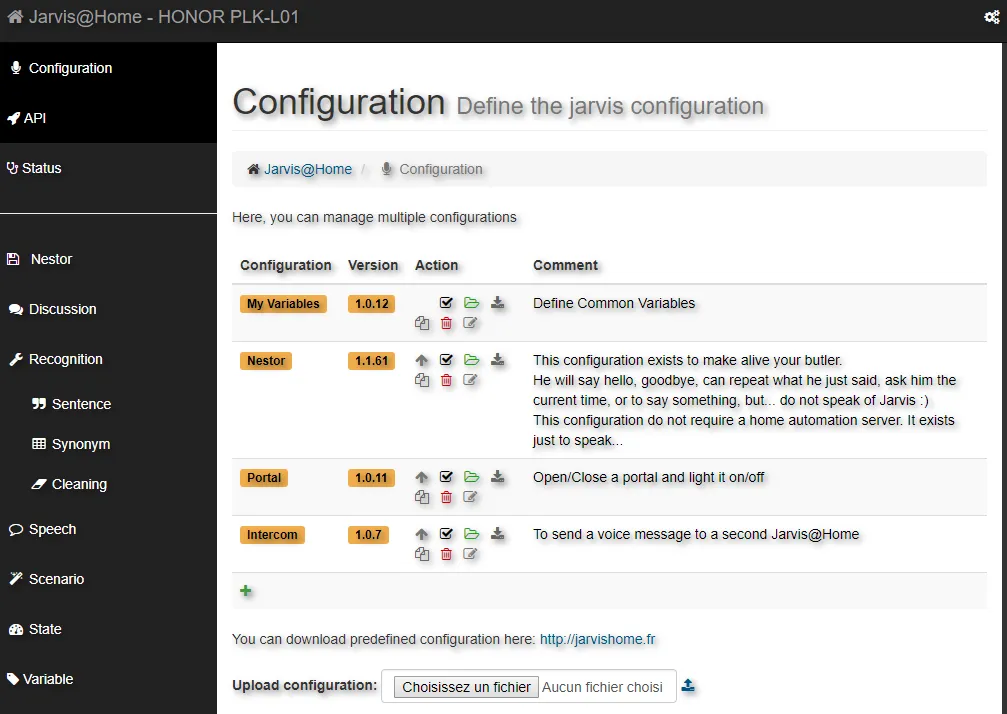Expand the Scenario sidebar menu
Screen dimensions: 1007x714
[56, 579]
